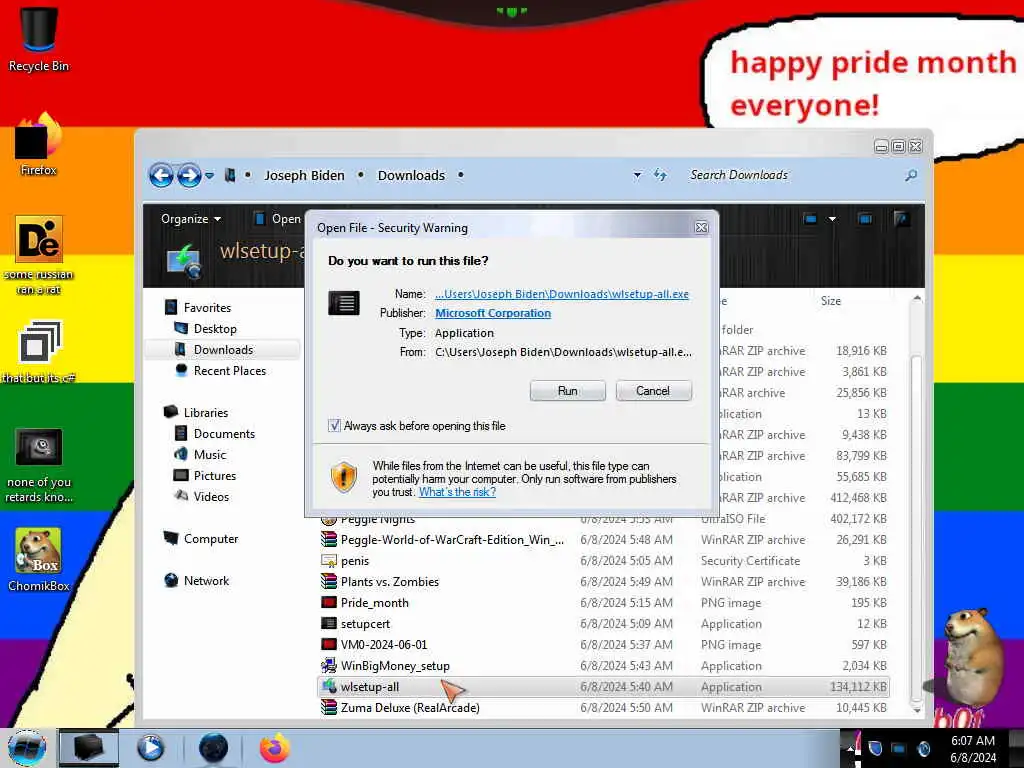This screenshot has height=768, width=1024.
Task: Click the Open toolbar button
Action: [278, 219]
